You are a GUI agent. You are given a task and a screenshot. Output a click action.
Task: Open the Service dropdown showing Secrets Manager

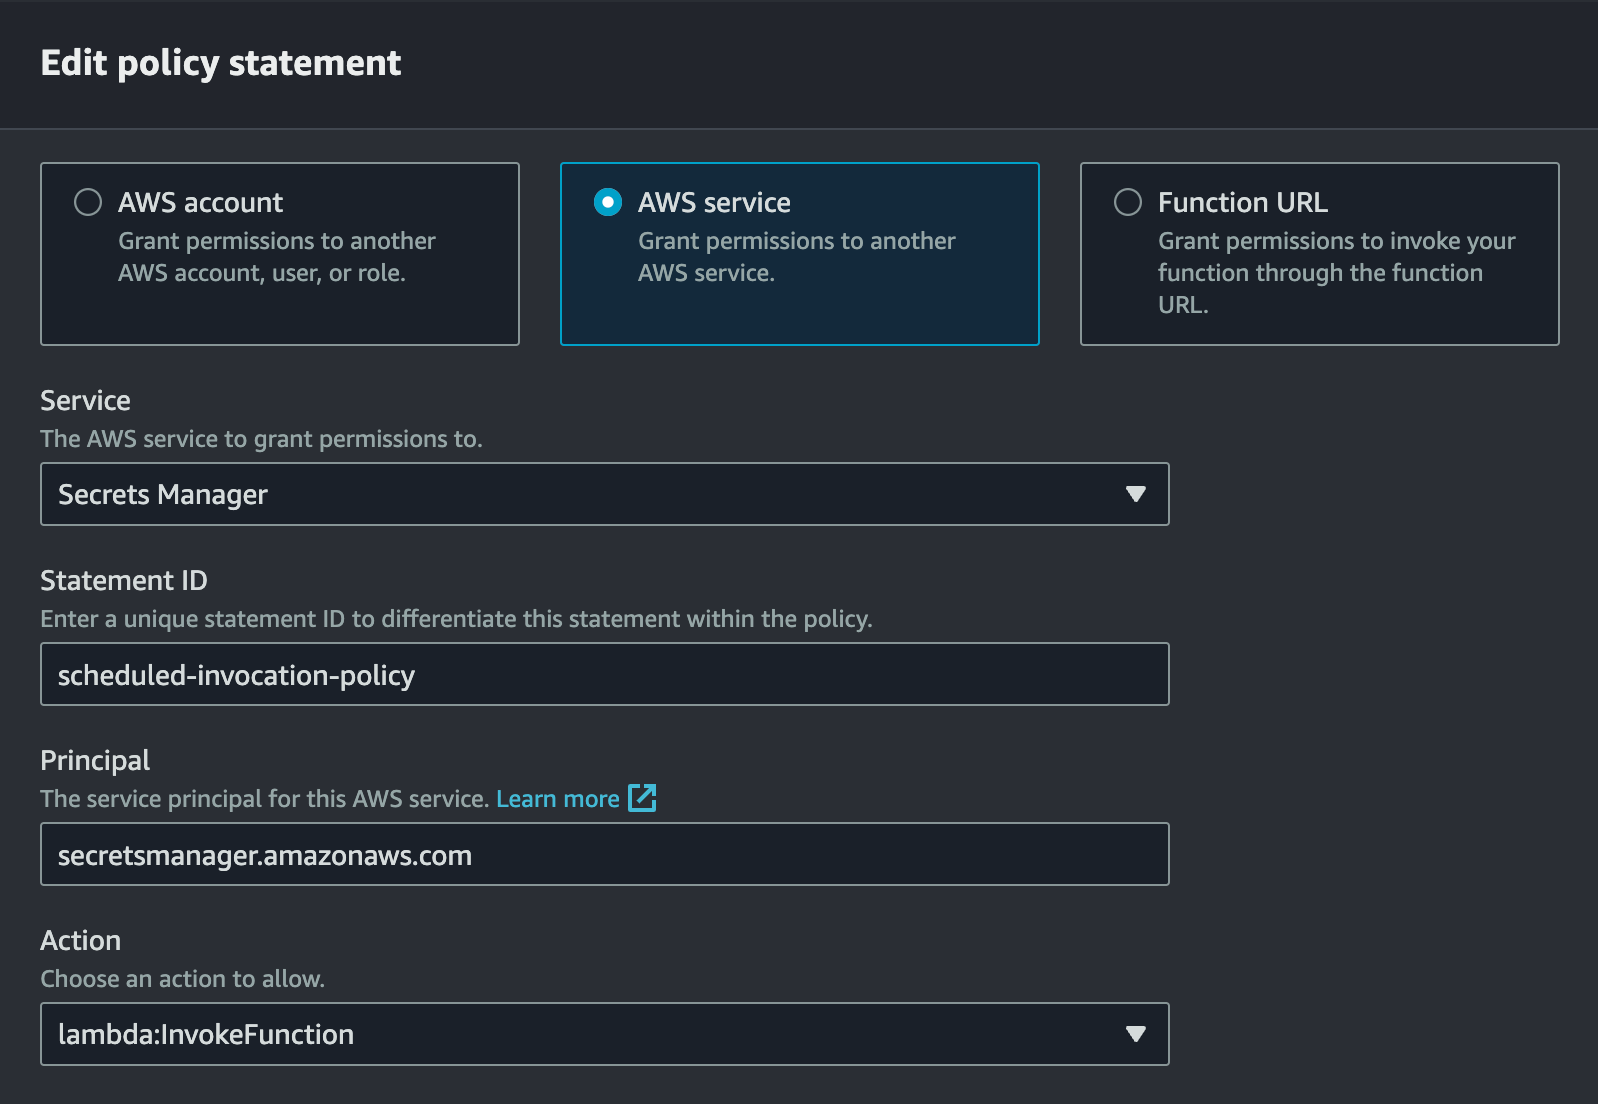point(604,494)
